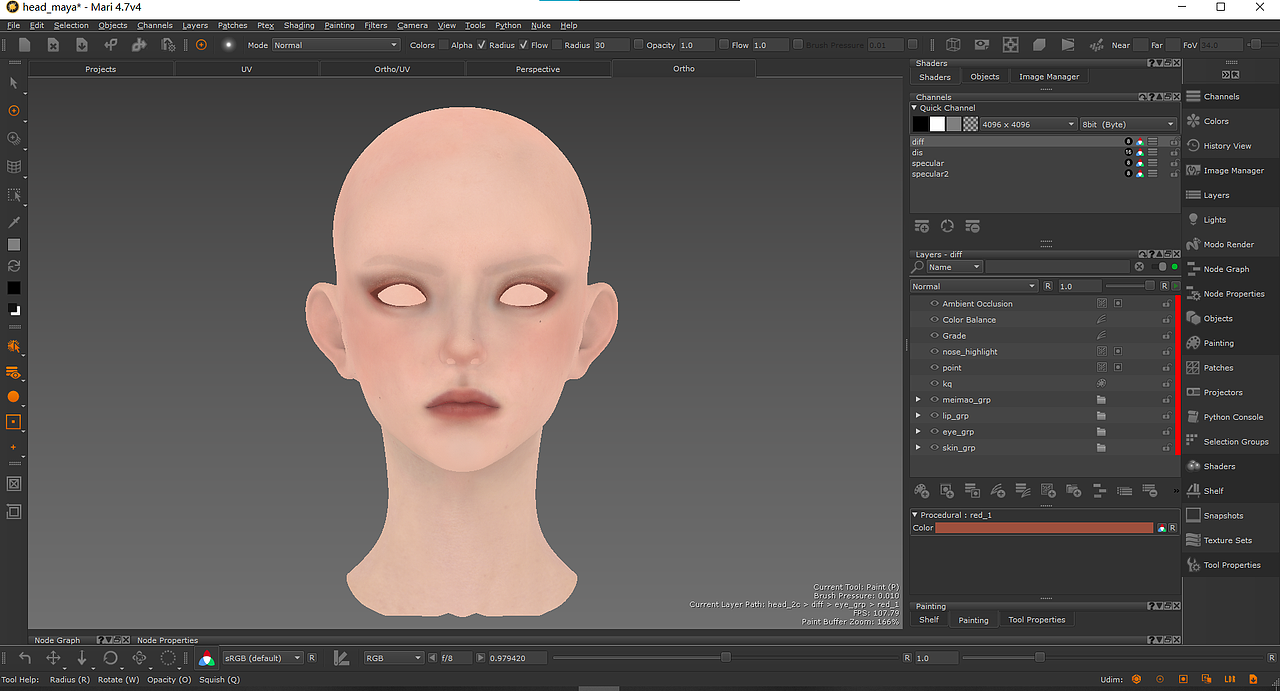
Task: Open History View from the right sidebar
Action: click(1227, 146)
